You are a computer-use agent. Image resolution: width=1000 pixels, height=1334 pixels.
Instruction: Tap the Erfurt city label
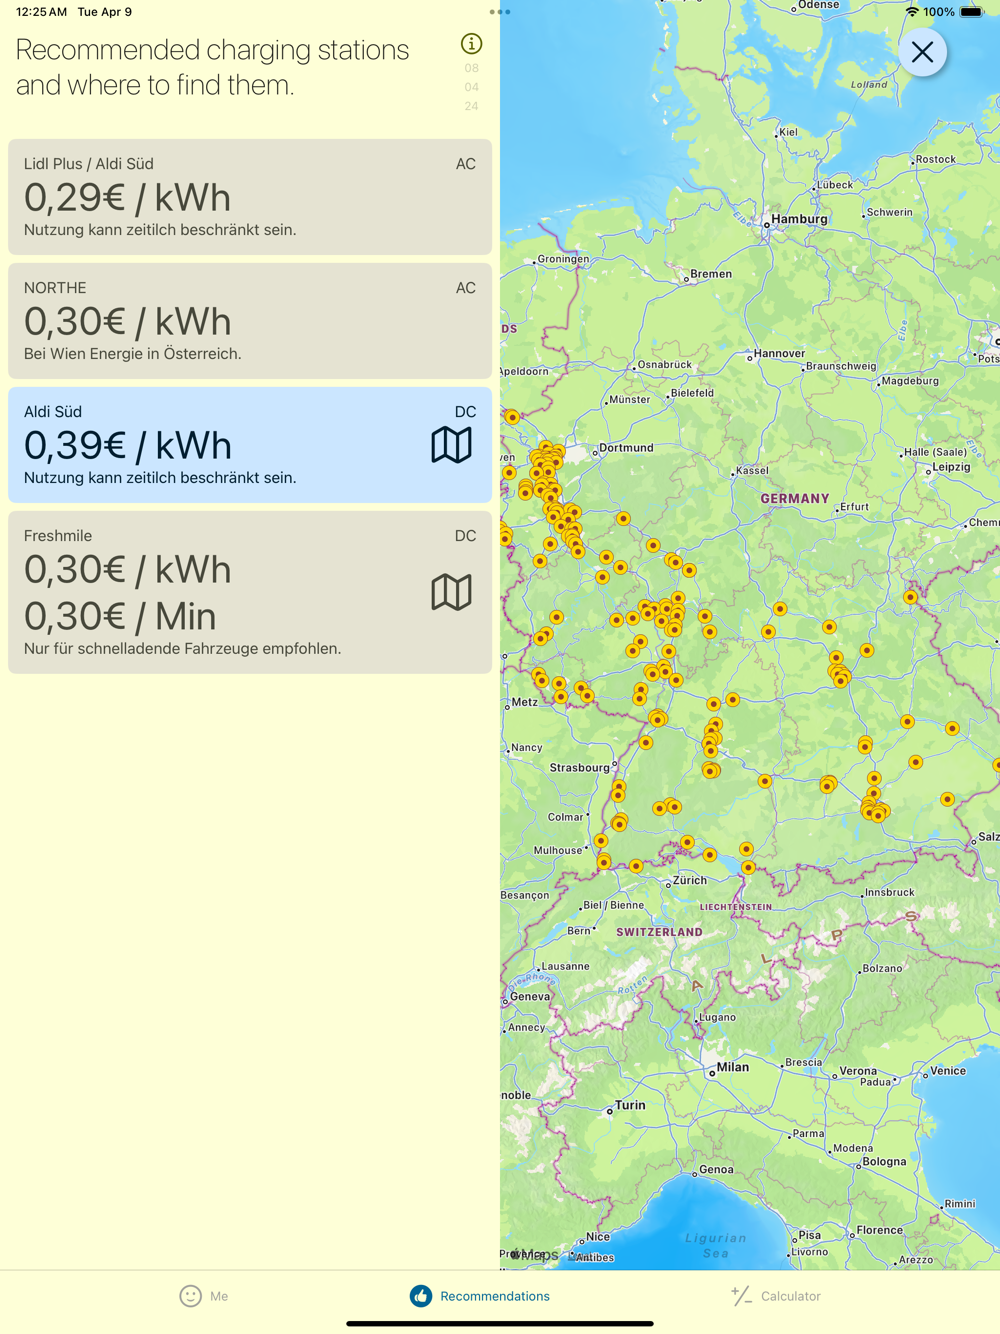point(854,507)
